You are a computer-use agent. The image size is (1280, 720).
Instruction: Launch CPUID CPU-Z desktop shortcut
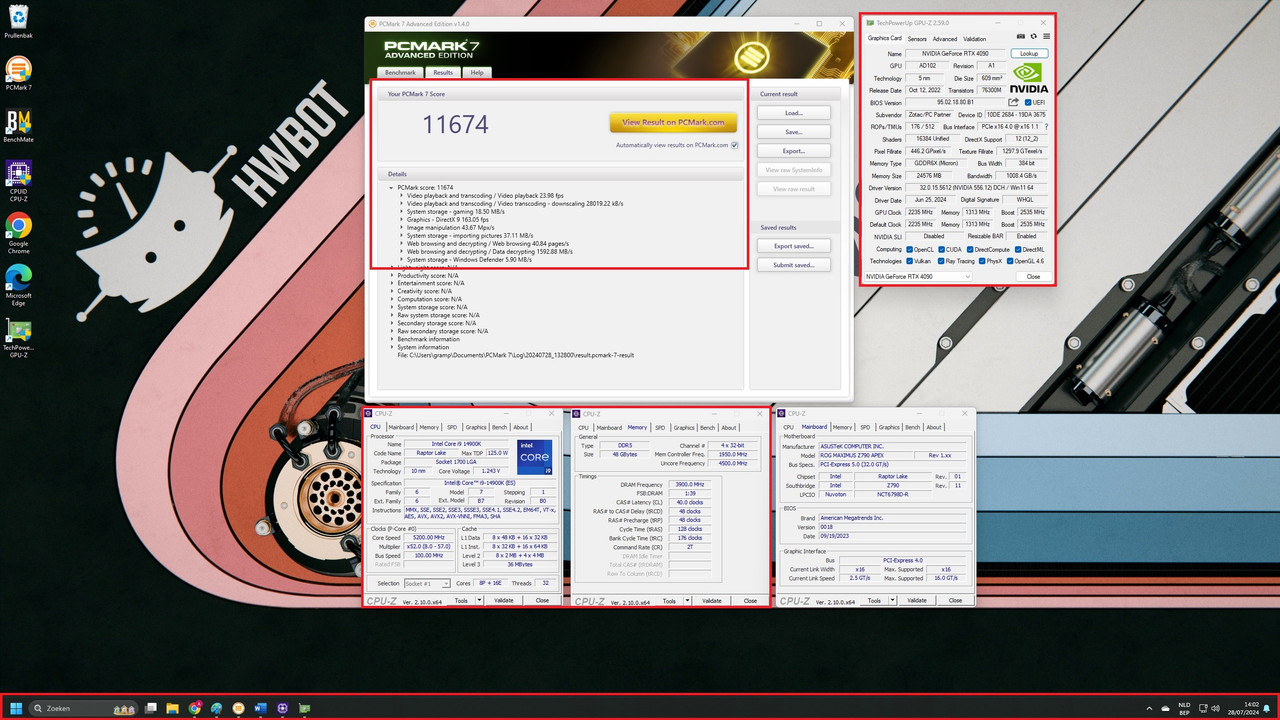point(18,180)
